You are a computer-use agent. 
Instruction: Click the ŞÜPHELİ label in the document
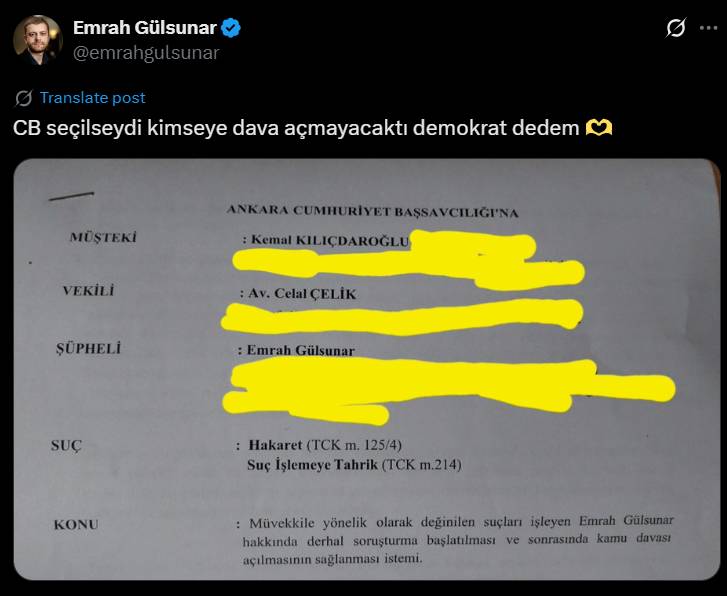88,348
